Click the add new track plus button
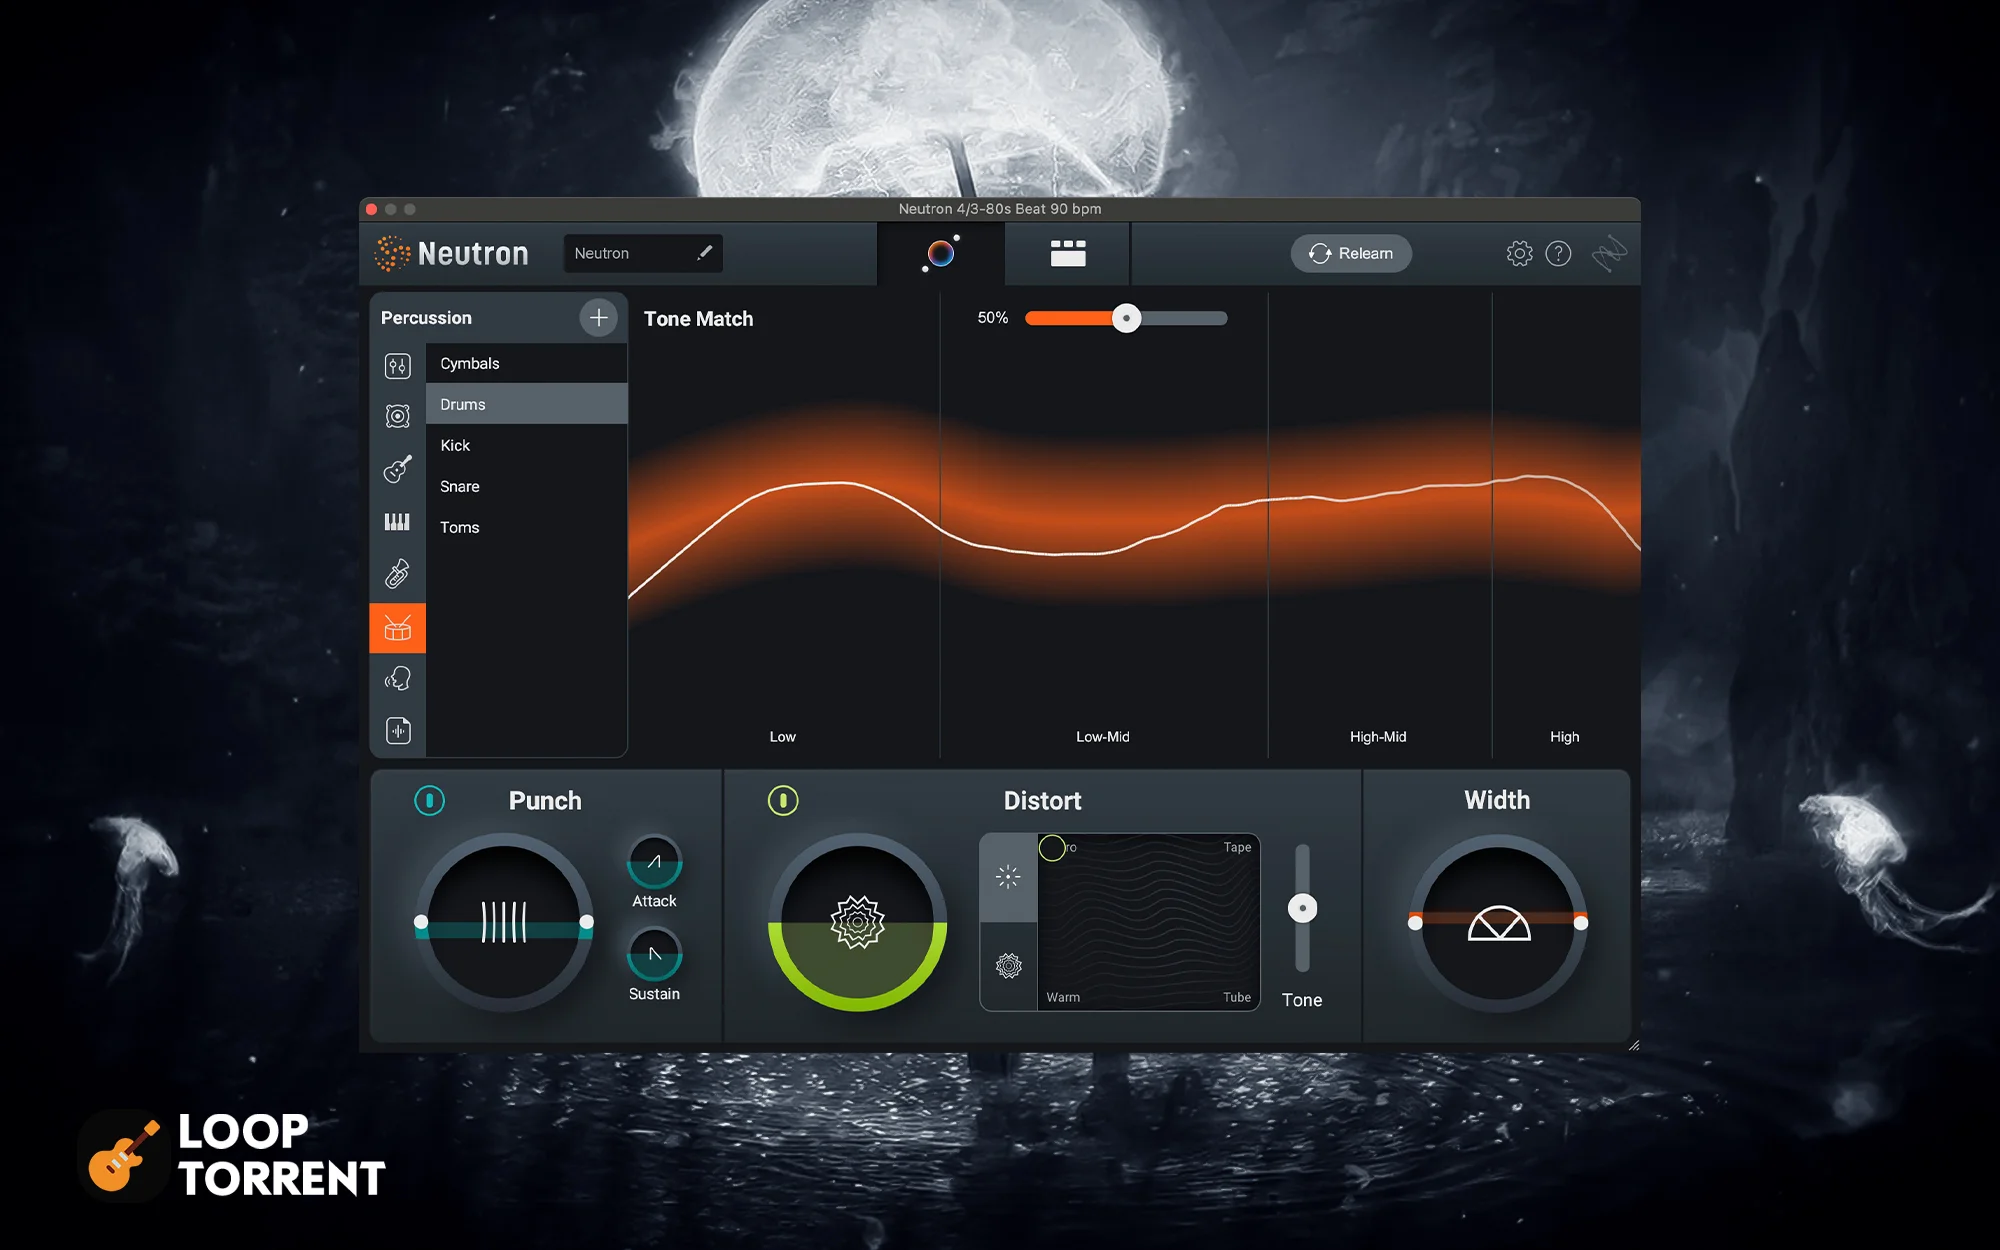Screen dimensions: 2000x1250 click(x=599, y=318)
